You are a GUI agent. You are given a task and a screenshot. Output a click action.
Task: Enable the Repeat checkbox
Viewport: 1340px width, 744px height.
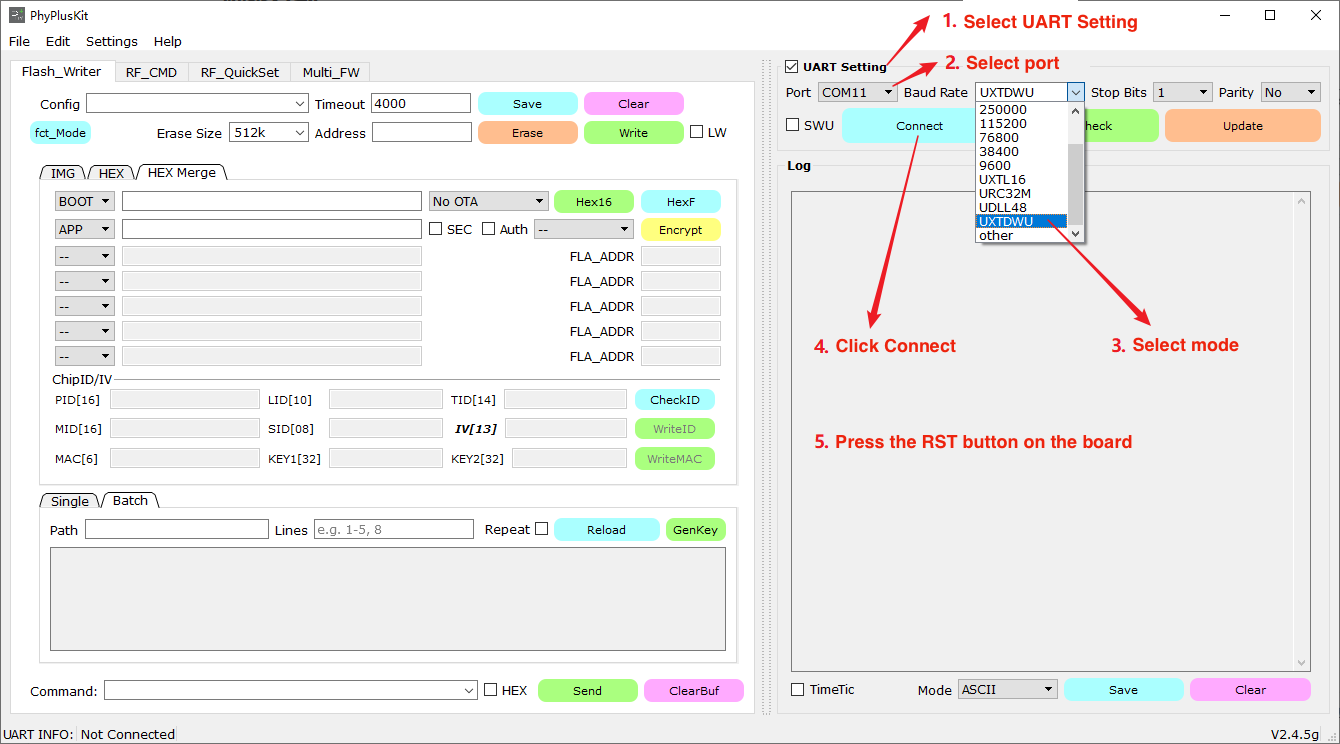pyautogui.click(x=541, y=529)
